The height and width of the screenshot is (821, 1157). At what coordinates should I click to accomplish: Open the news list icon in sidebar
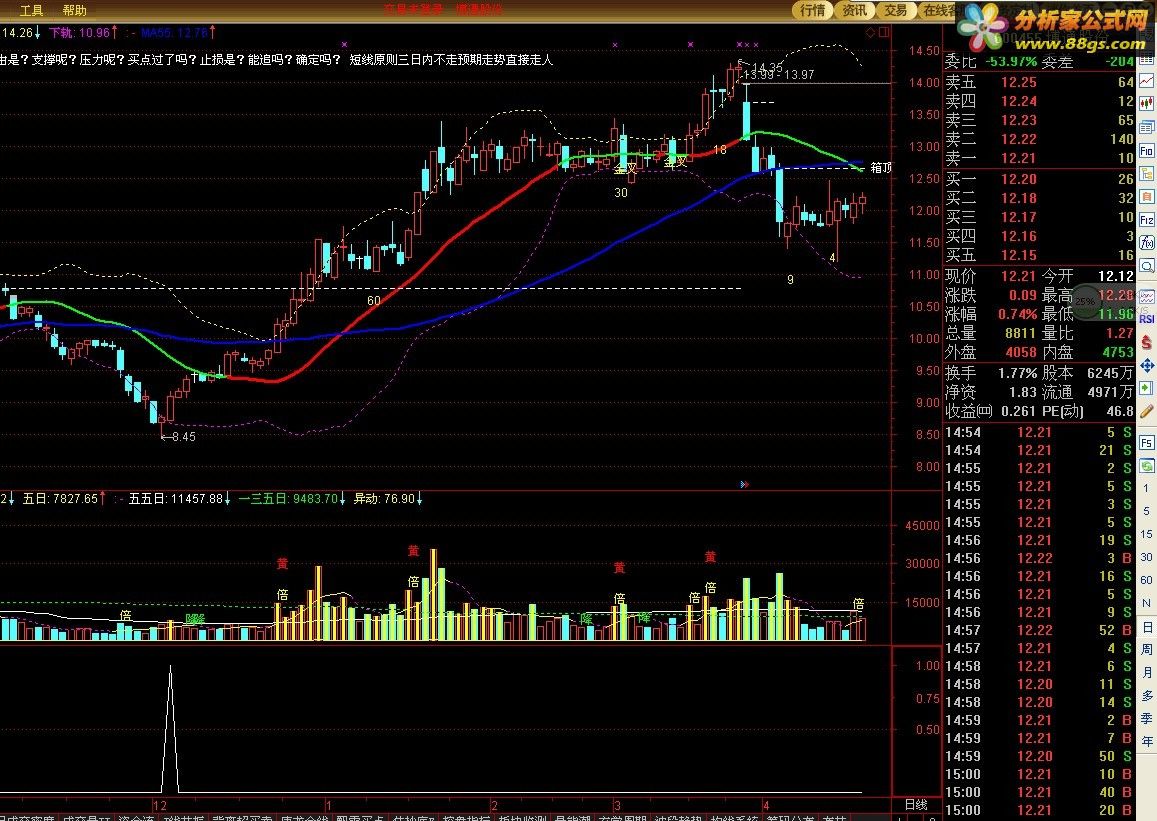[x=1147, y=127]
